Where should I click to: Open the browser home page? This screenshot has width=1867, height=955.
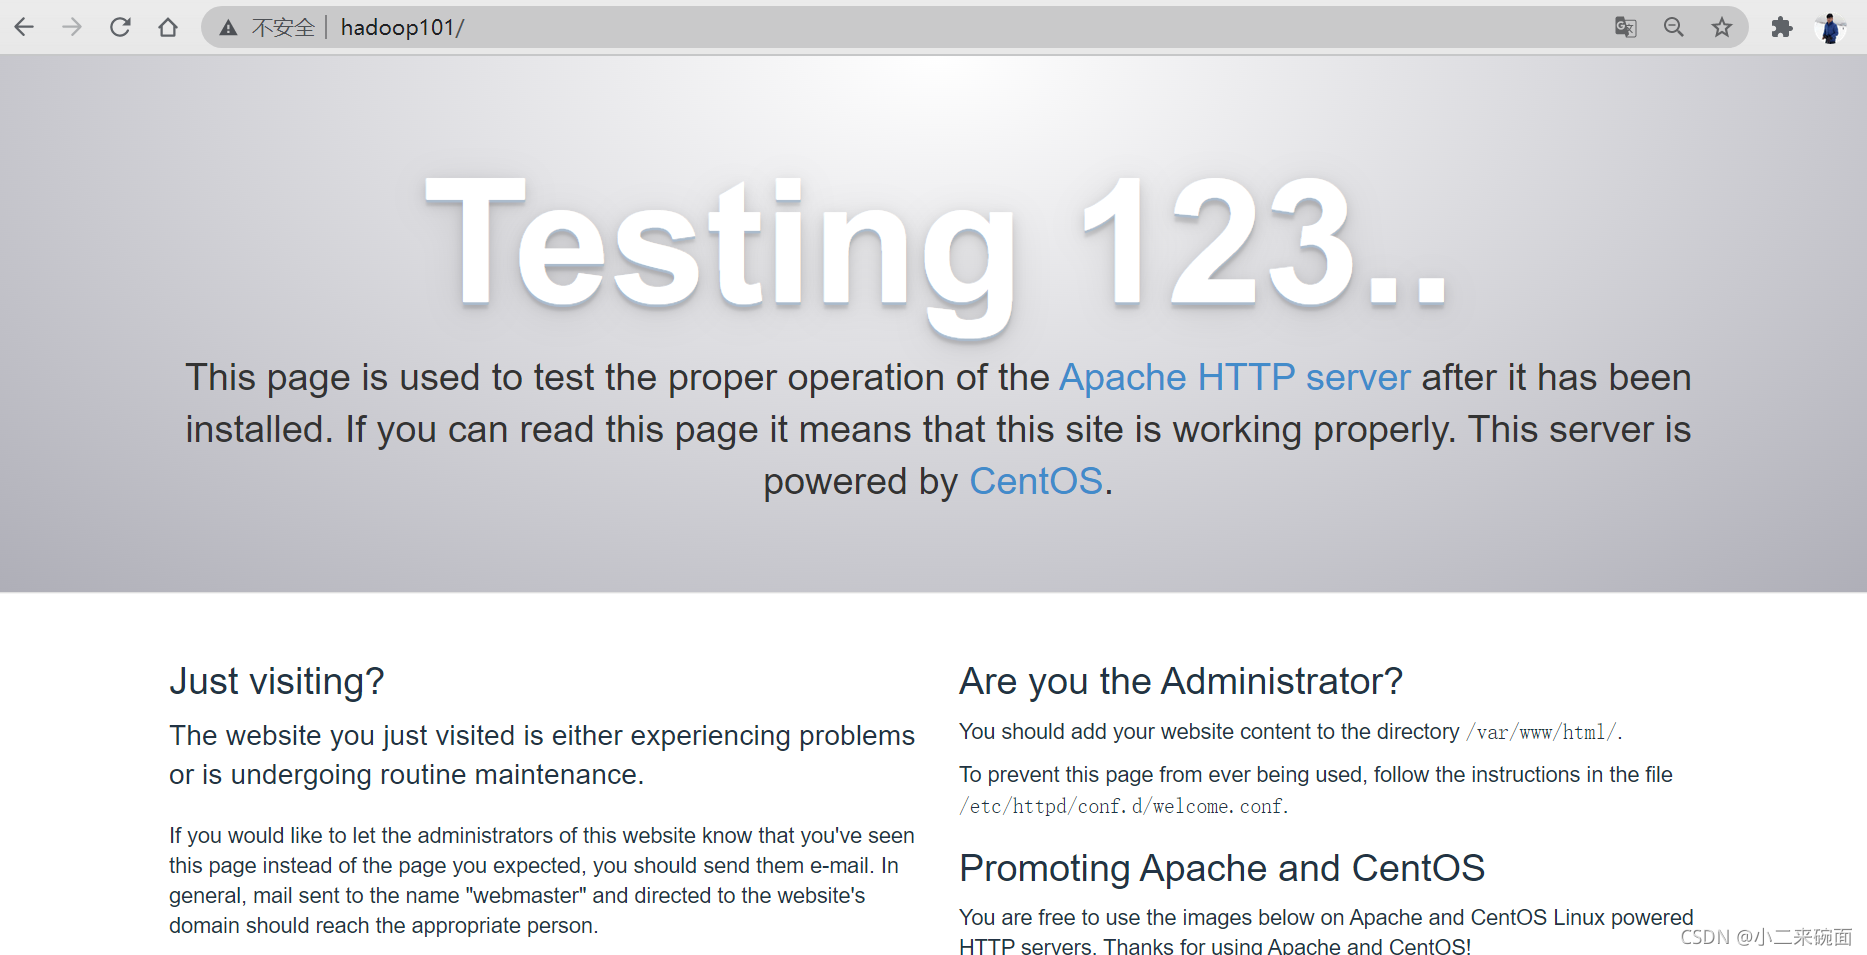point(168,27)
